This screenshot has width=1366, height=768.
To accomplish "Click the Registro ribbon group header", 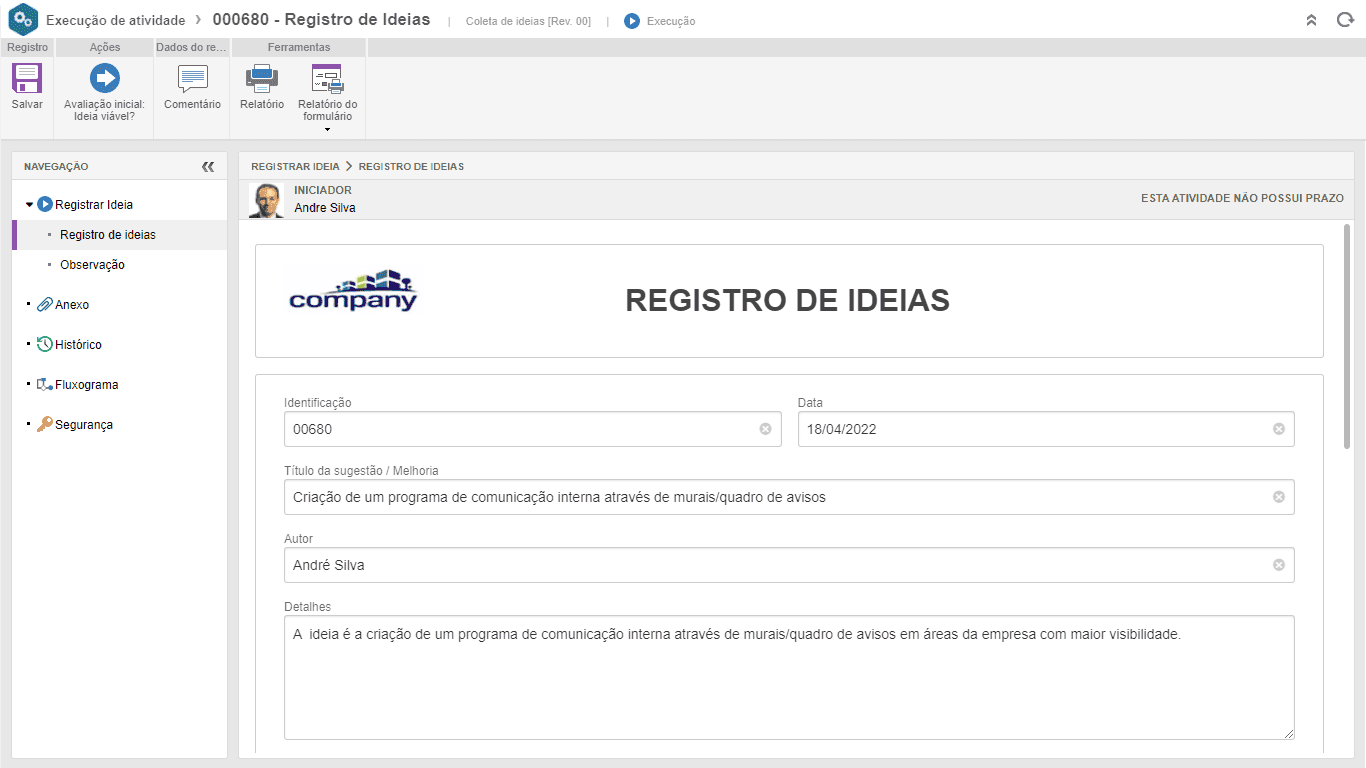I will pyautogui.click(x=27, y=47).
